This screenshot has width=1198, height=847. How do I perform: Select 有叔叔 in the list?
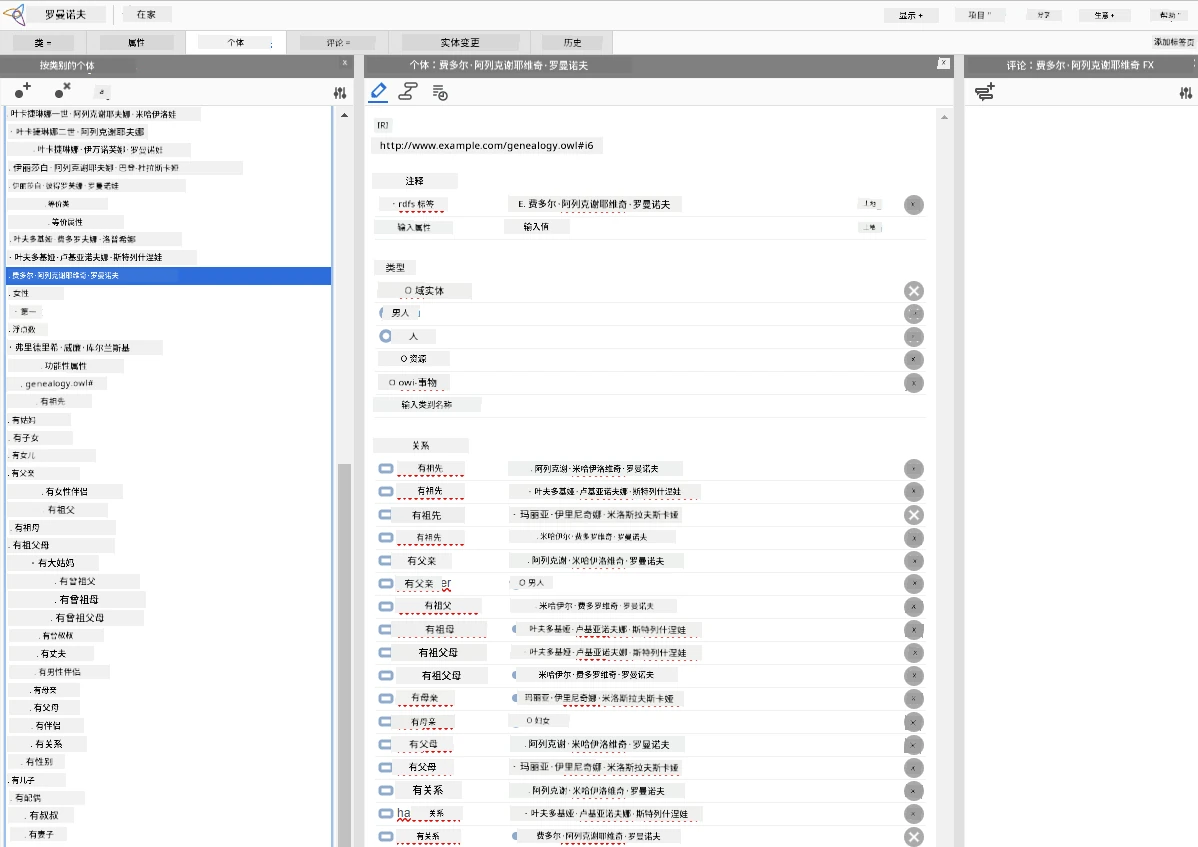pyautogui.click(x=44, y=816)
